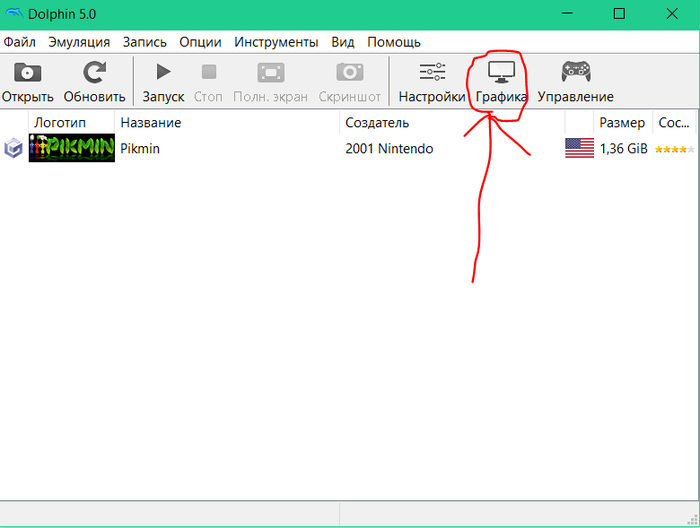Click the Обновить (Refresh) toolbar icon
The width and height of the screenshot is (700, 528).
pyautogui.click(x=95, y=73)
